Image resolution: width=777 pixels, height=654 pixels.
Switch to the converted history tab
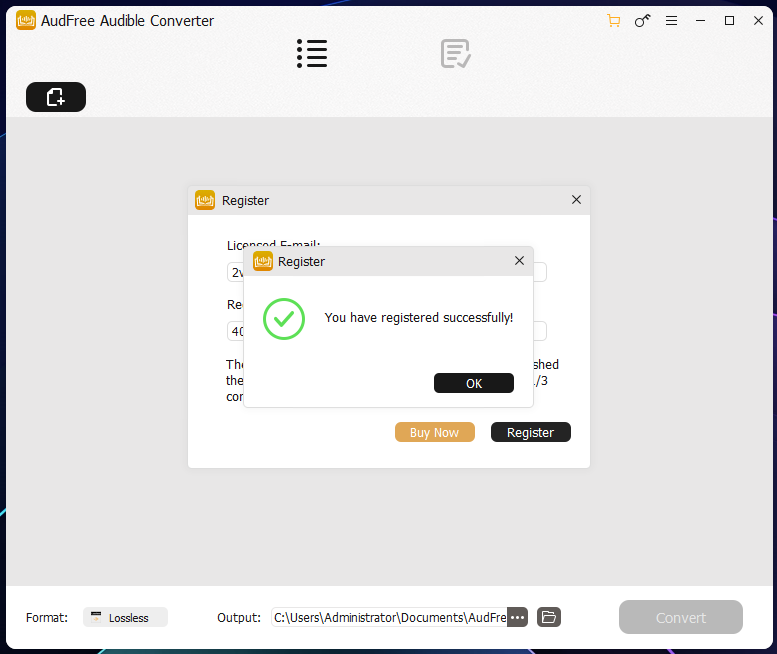(455, 54)
